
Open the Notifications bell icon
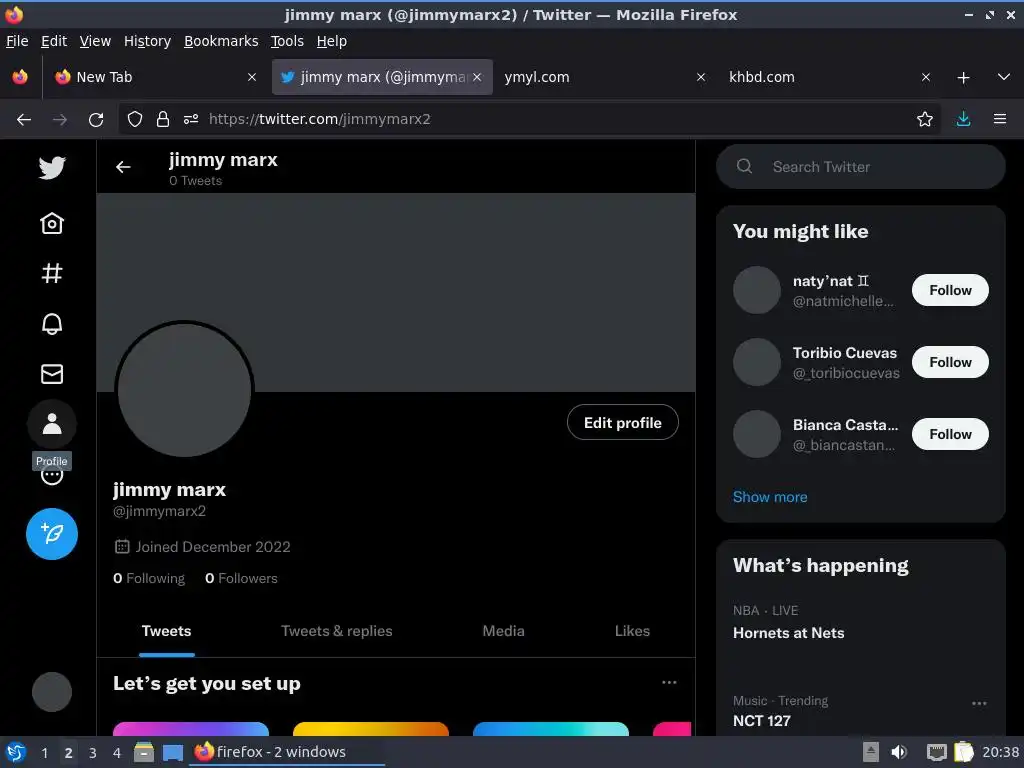(52, 323)
